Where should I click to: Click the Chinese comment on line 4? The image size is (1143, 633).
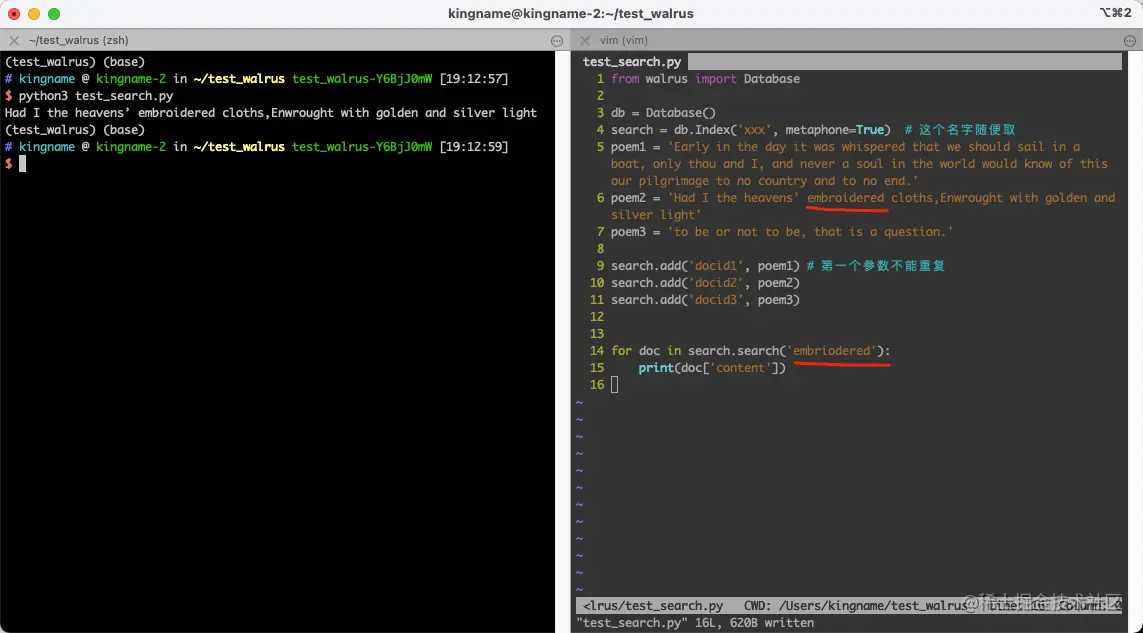click(x=959, y=130)
